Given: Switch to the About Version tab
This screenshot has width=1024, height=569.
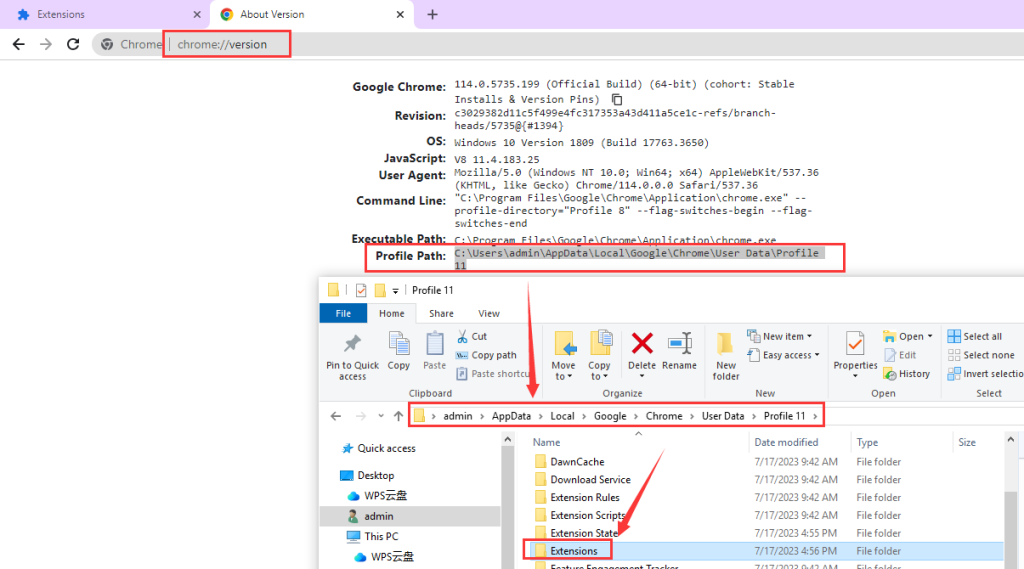Looking at the screenshot, I should [x=312, y=14].
